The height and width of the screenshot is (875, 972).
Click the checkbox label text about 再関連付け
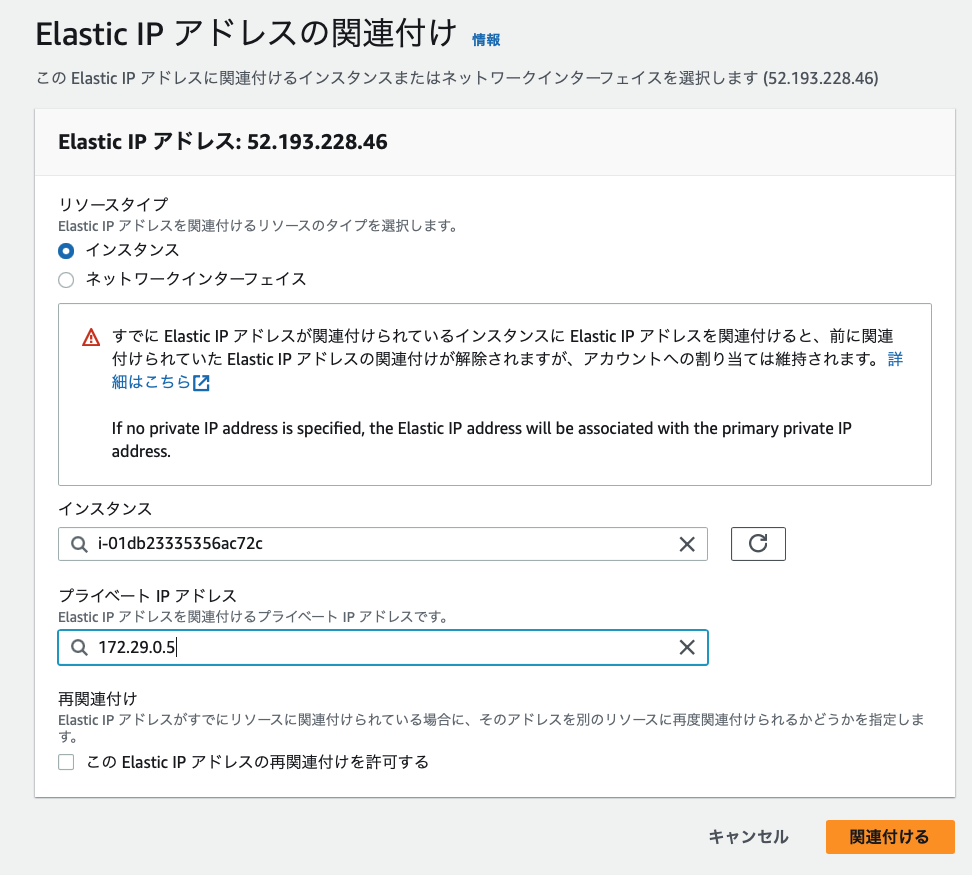point(257,762)
